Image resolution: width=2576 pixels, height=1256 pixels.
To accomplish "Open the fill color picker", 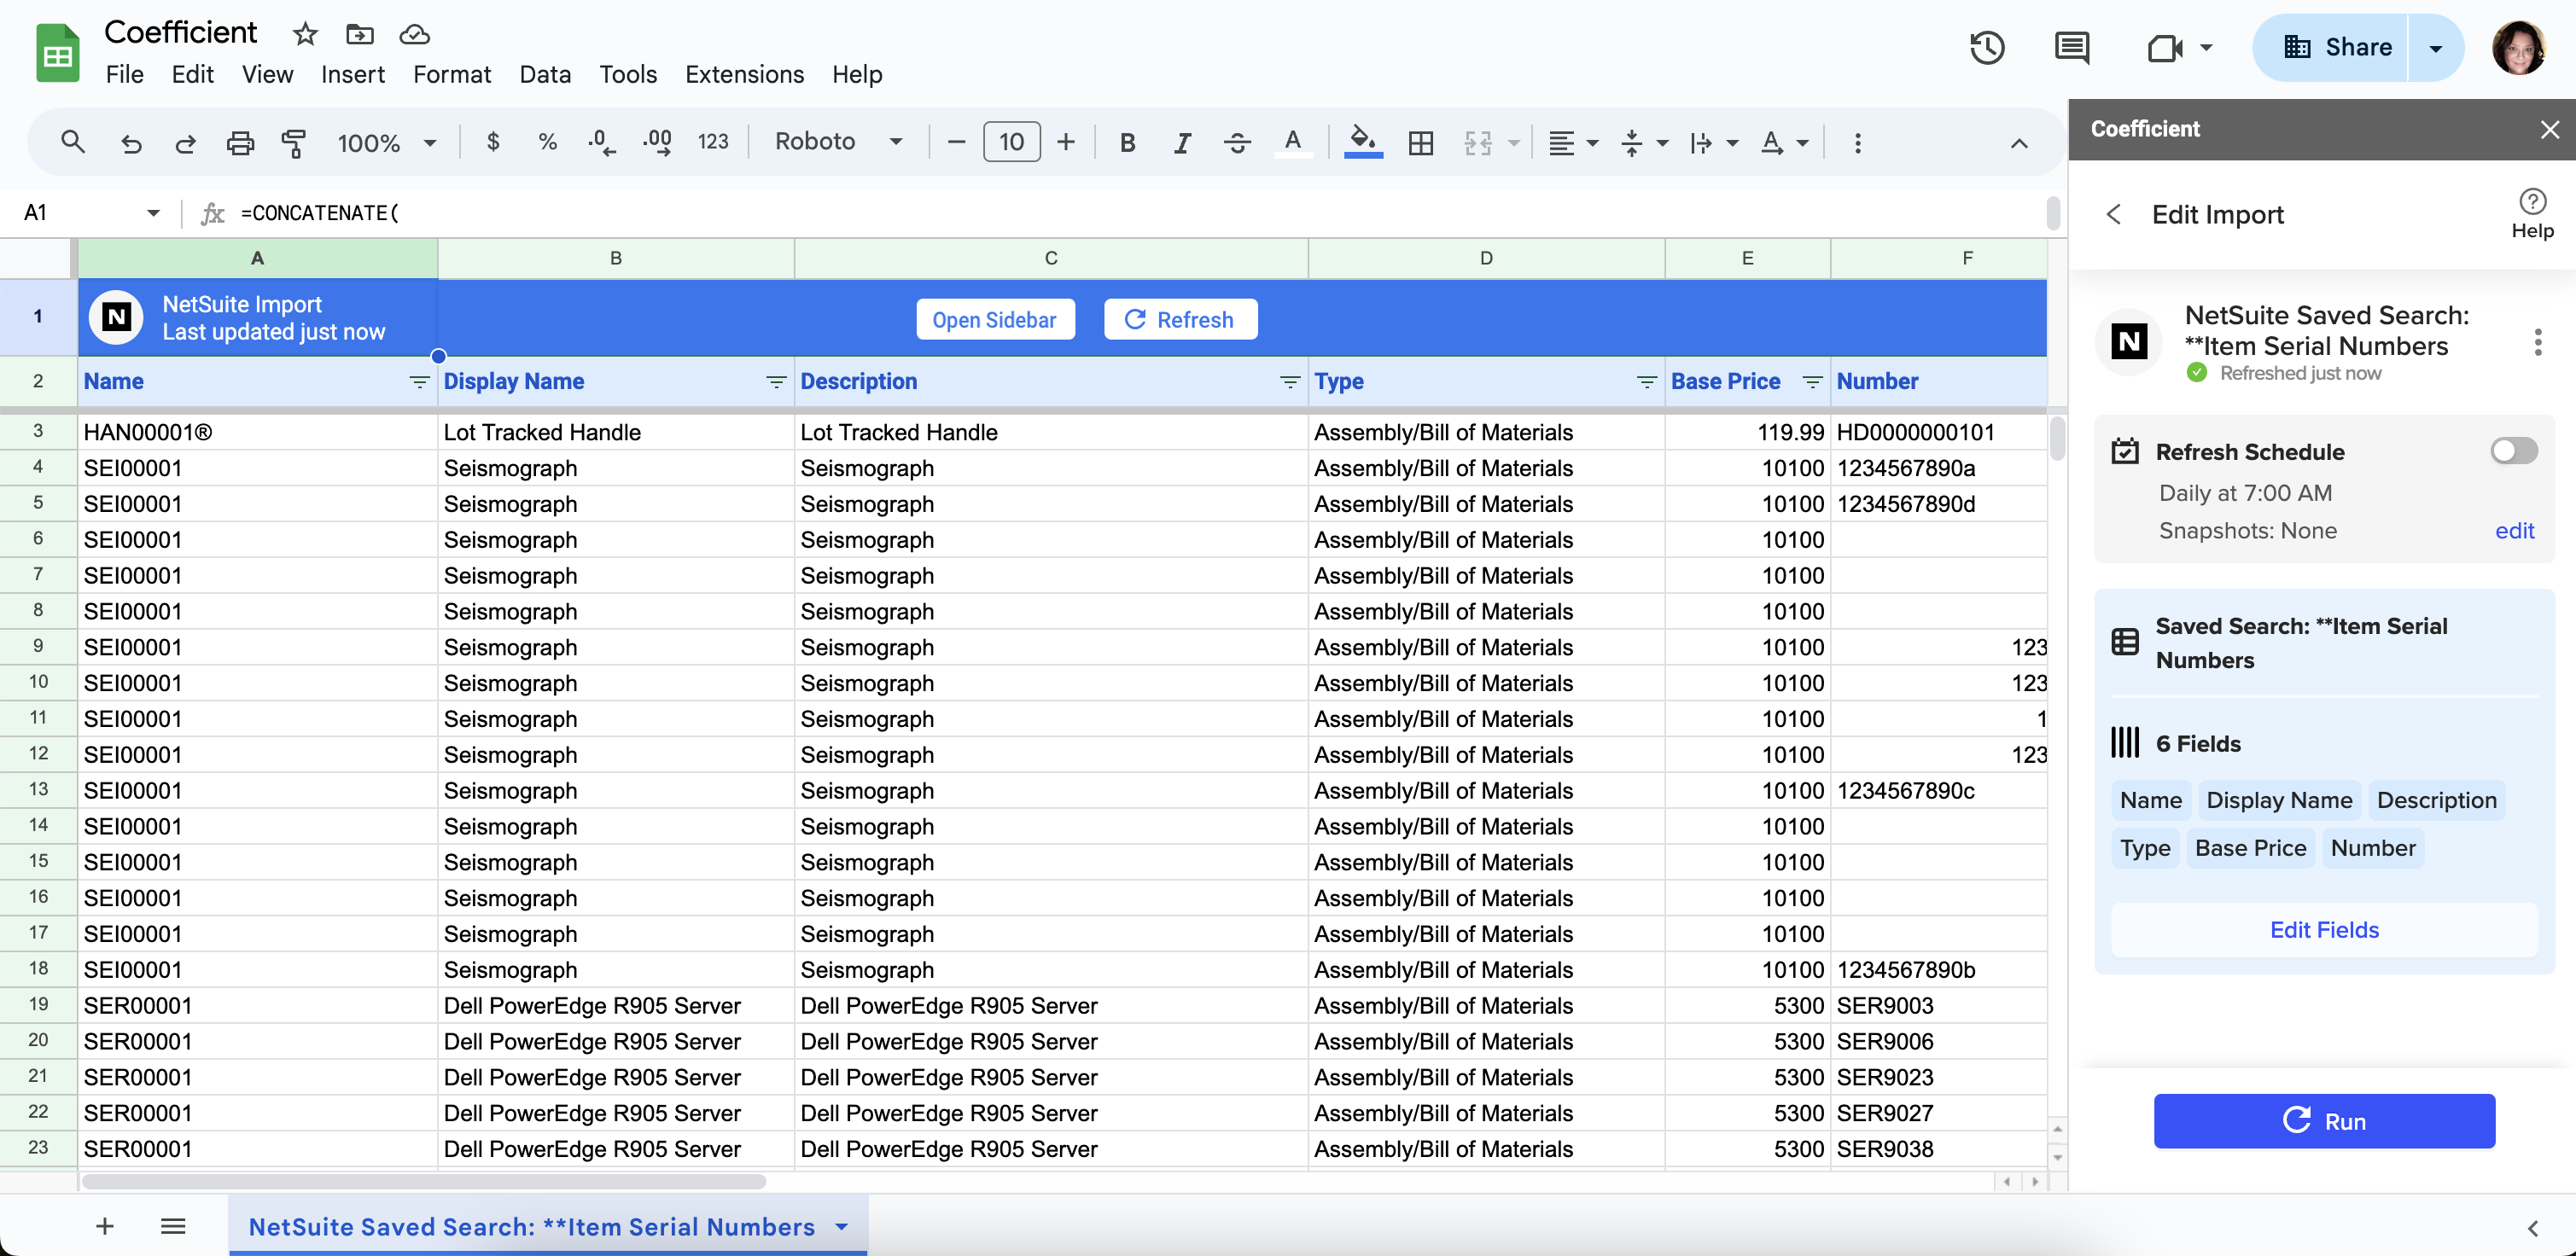I will [1363, 142].
